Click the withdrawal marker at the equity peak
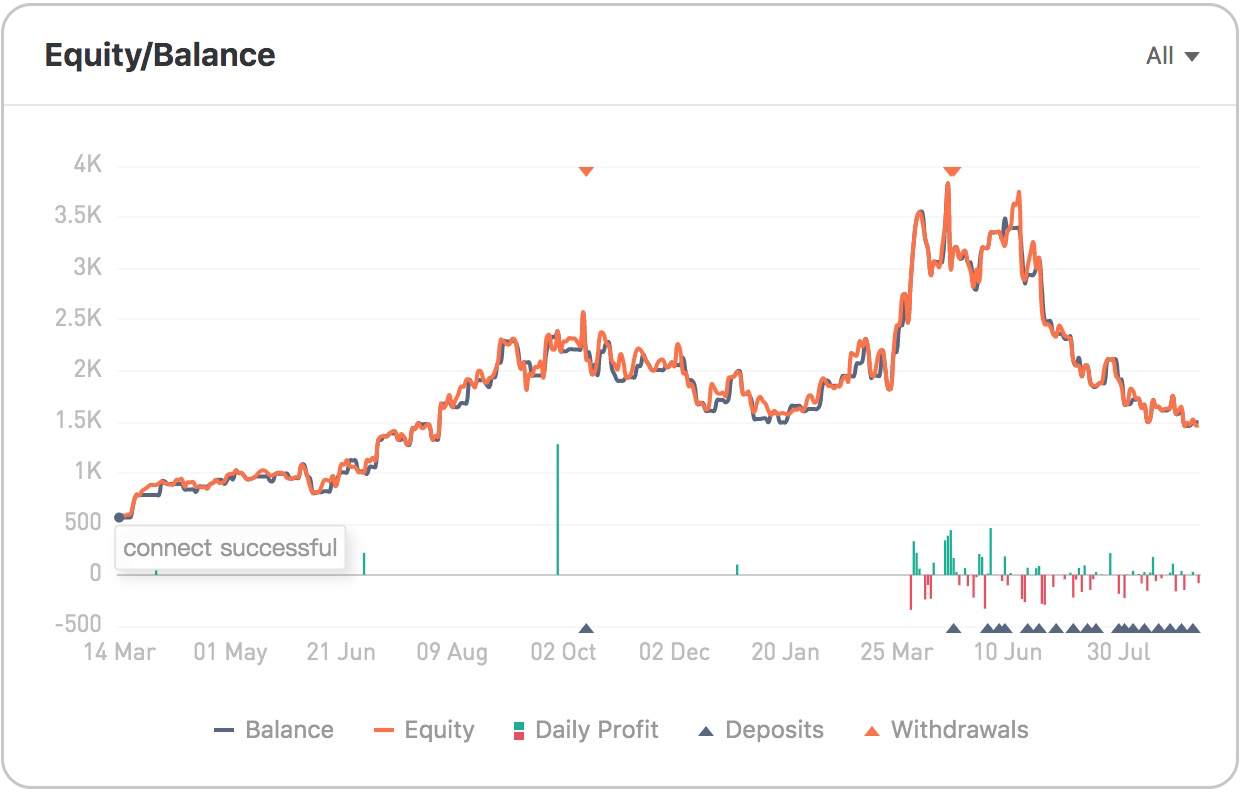The height and width of the screenshot is (792, 1240). (x=952, y=171)
